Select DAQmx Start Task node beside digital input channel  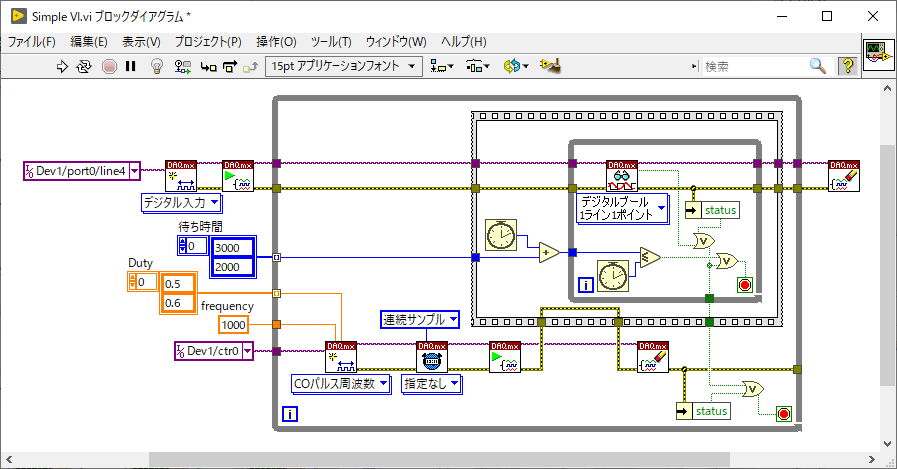[238, 176]
